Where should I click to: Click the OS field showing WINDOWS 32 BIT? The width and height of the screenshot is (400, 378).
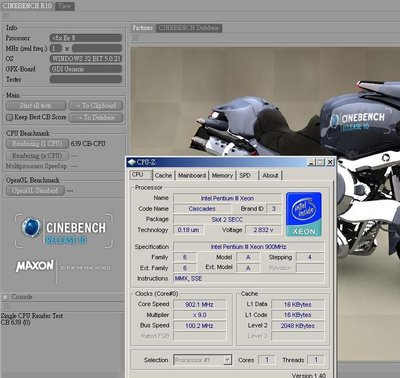[86, 59]
